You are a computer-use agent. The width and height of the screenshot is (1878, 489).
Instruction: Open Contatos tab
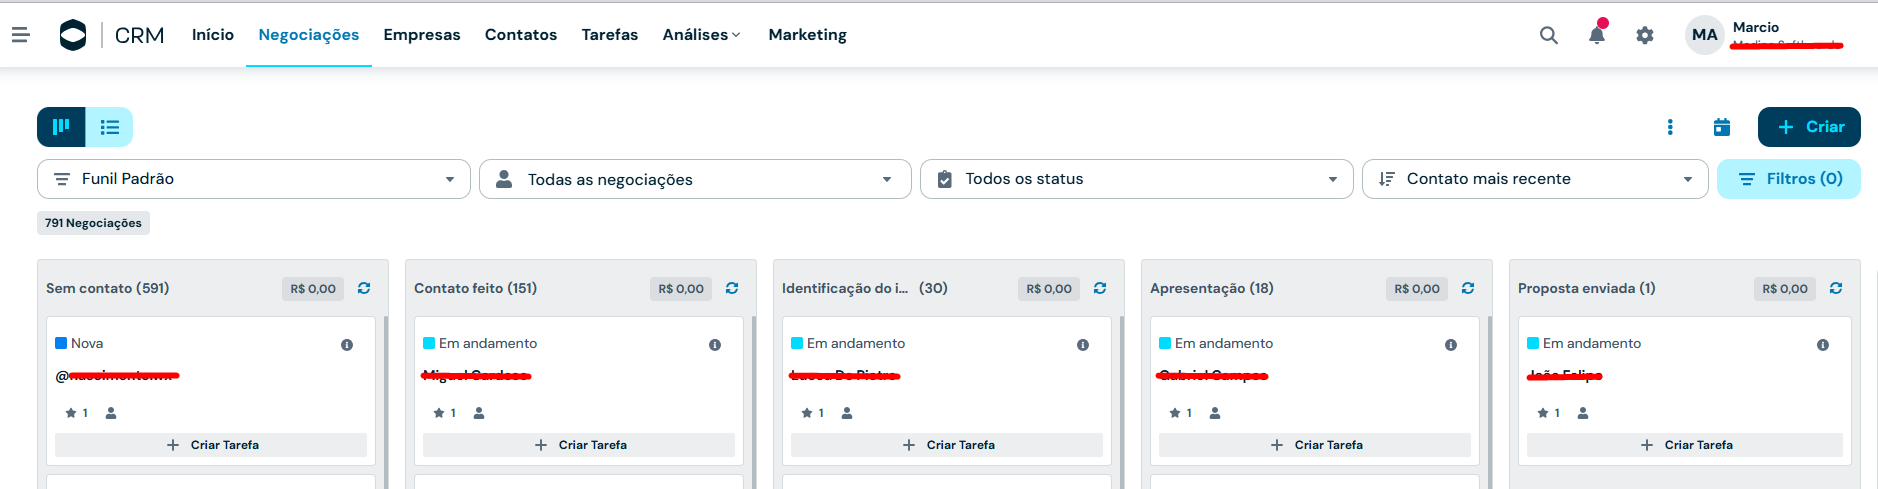coord(521,35)
